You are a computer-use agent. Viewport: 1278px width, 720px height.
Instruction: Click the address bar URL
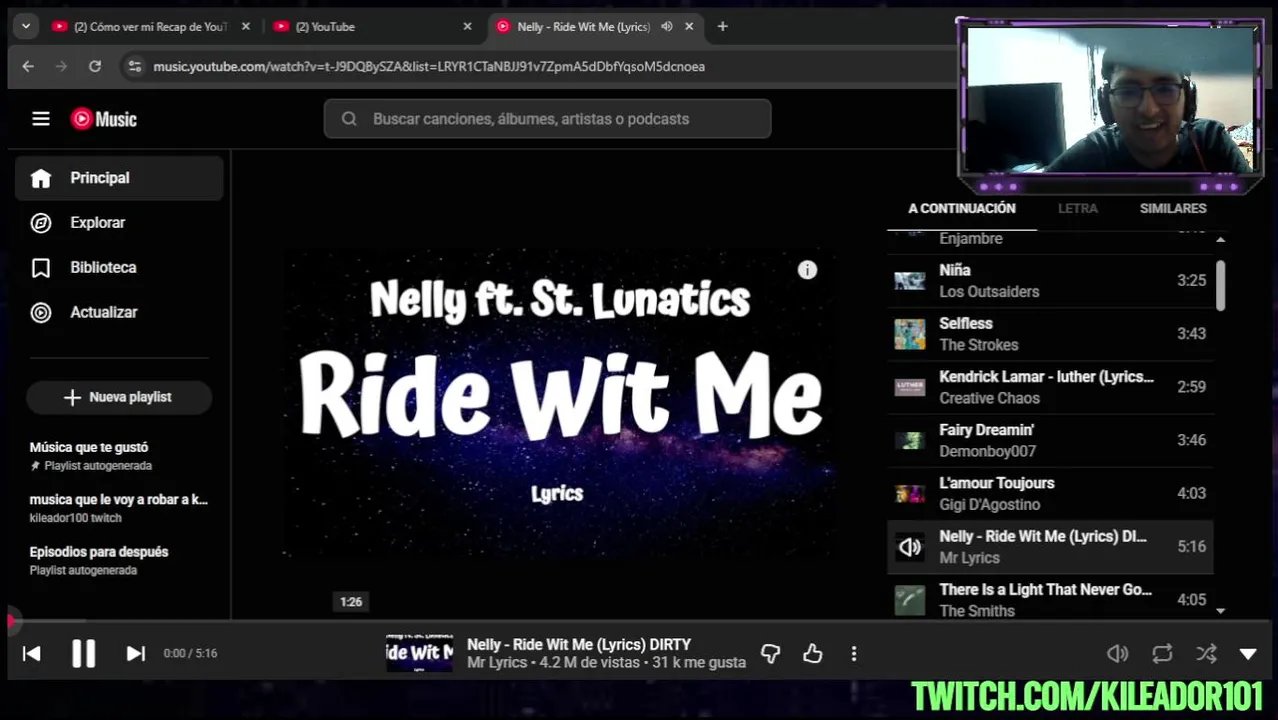click(x=429, y=67)
